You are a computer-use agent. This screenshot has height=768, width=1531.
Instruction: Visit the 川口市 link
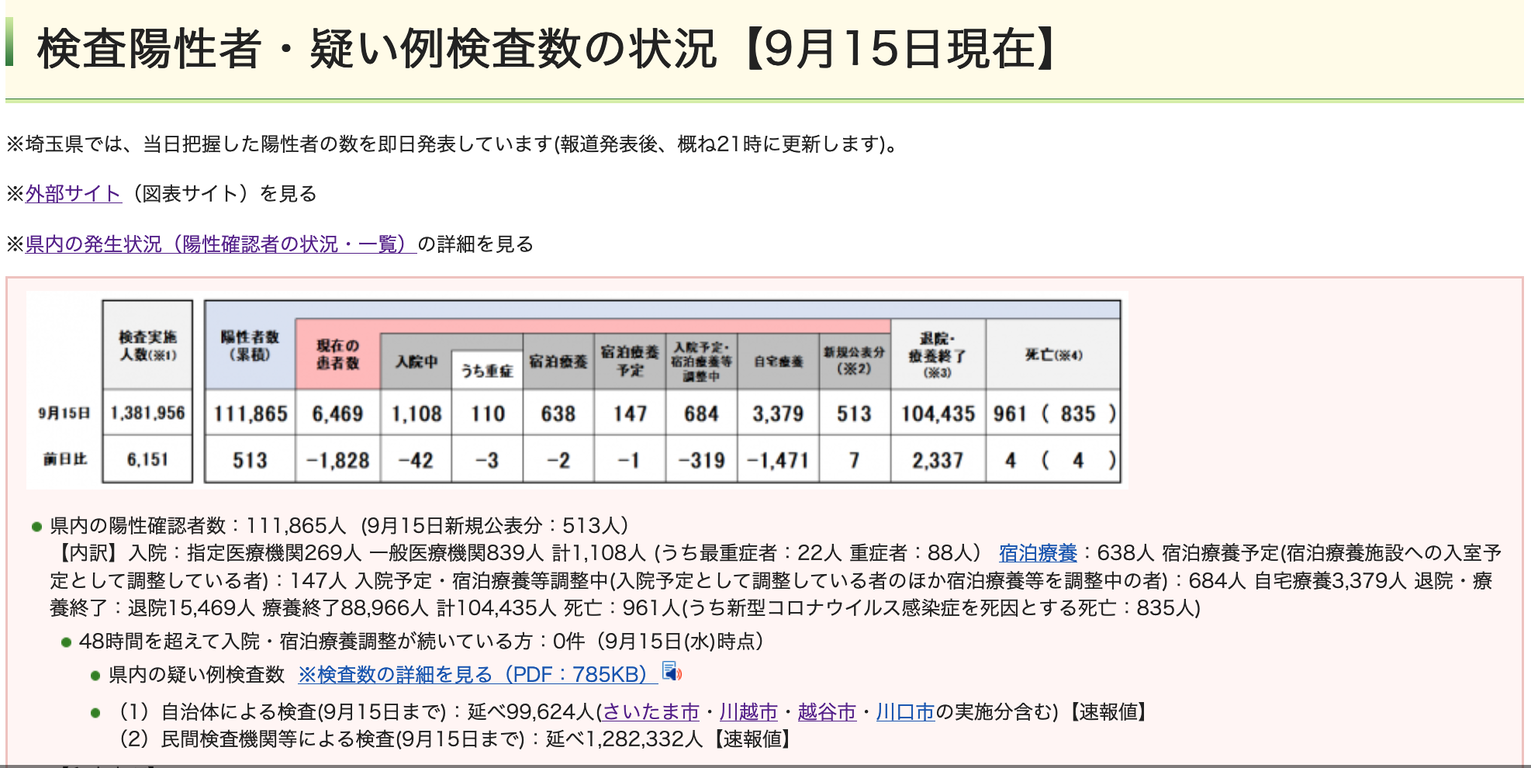pyautogui.click(x=905, y=712)
